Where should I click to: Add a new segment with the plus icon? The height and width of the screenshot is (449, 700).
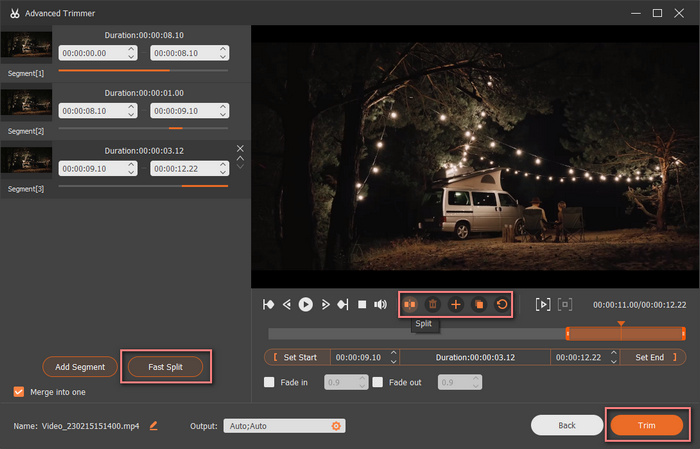pos(456,304)
